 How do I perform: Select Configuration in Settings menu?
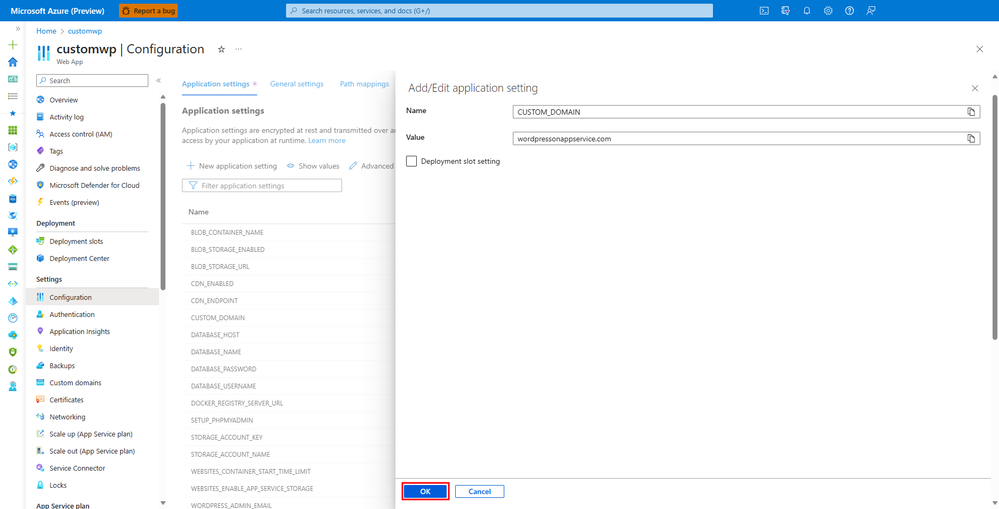[x=92, y=297]
